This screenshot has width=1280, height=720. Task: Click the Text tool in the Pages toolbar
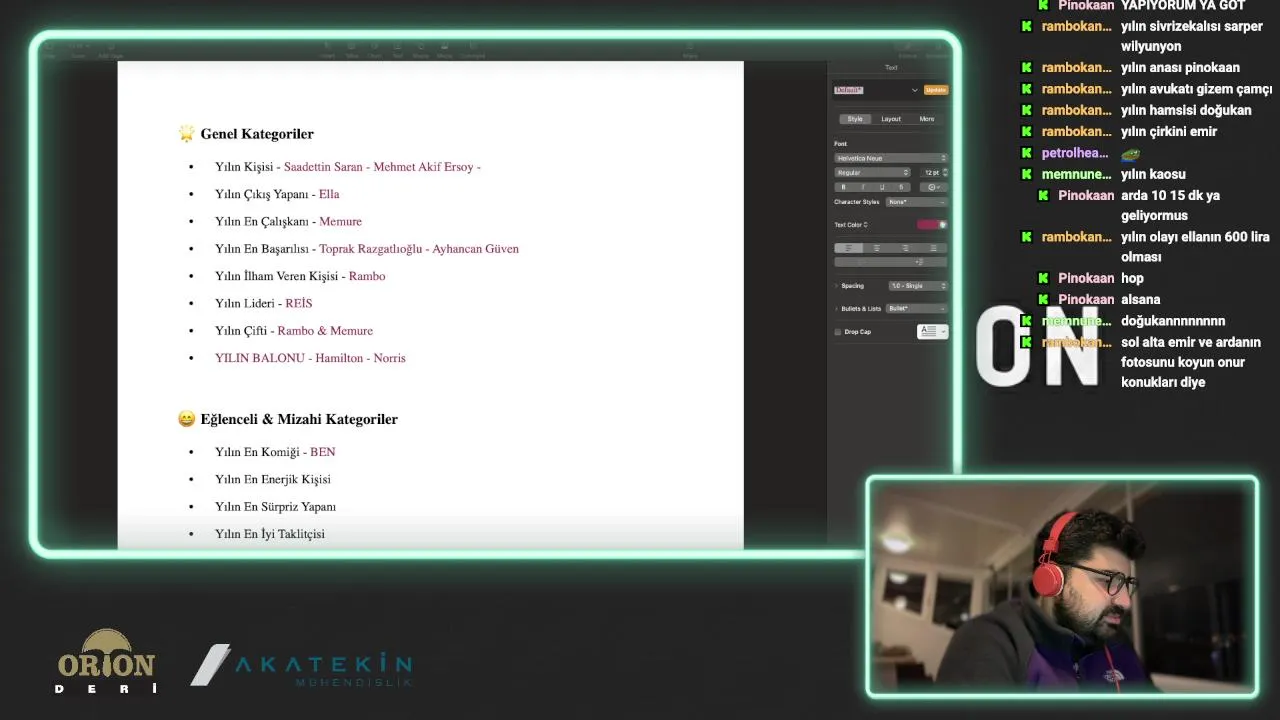397,50
